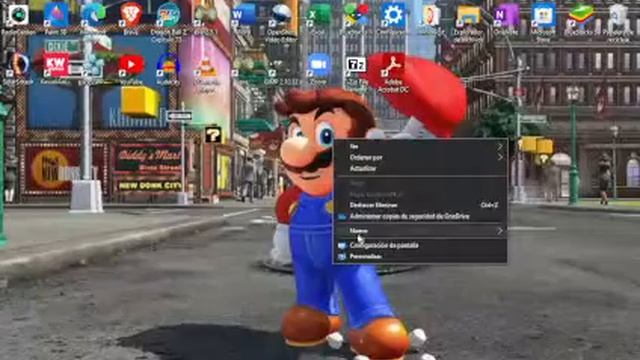Image resolution: width=640 pixels, height=360 pixels.
Task: Open the Brave browser shortcut
Action: tap(131, 18)
